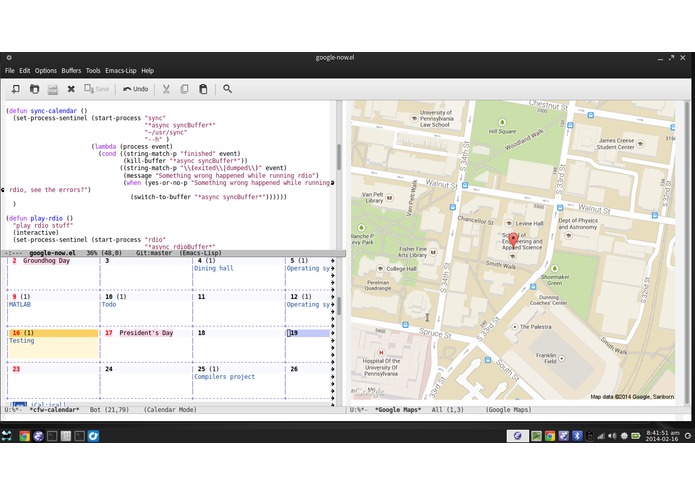Click (Calendar Mode) in the mode line
The width and height of the screenshot is (695, 494).
pyautogui.click(x=170, y=410)
